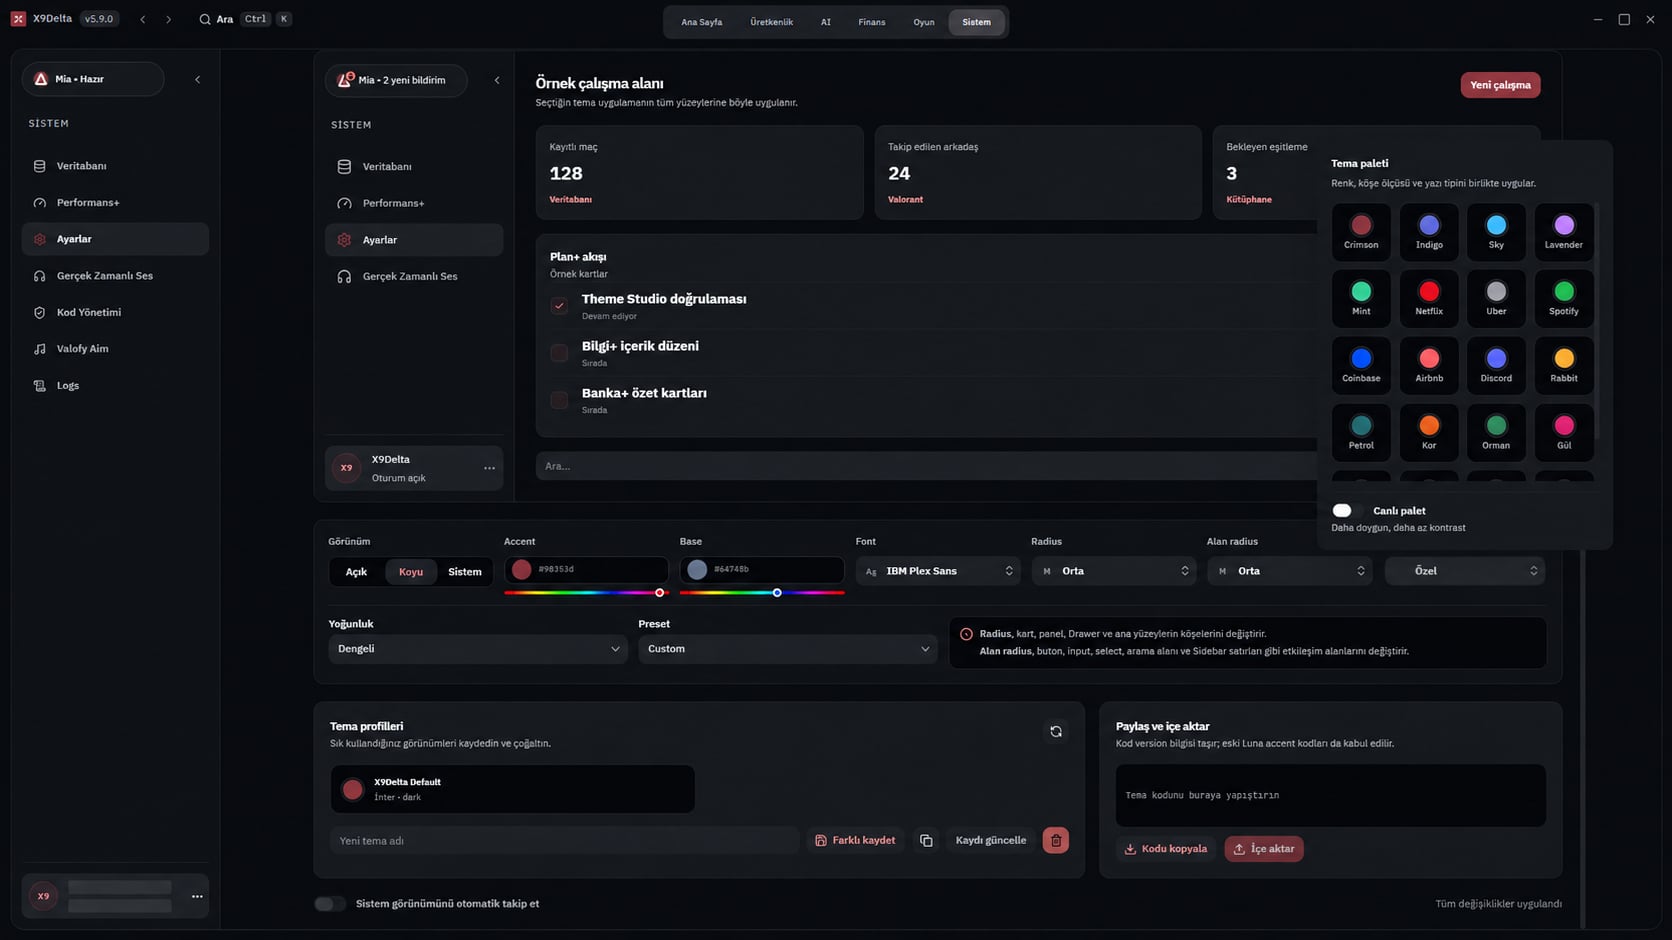Open the Font dropdown IBM Plex Sans

[938, 571]
